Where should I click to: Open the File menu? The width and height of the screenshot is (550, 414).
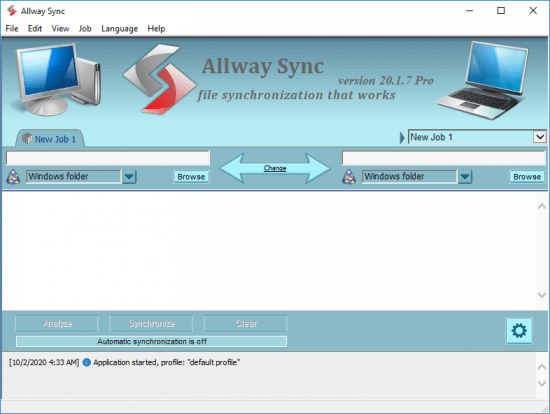(12, 29)
